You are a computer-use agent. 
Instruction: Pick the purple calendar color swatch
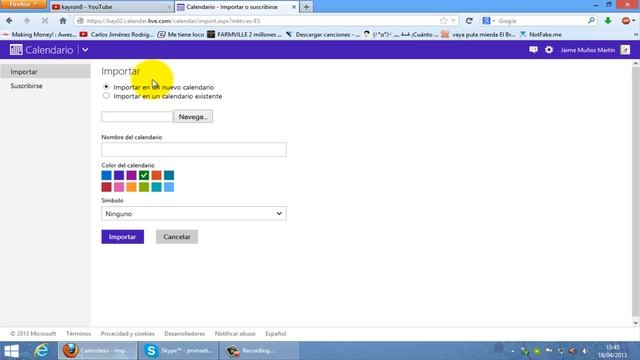tap(131, 175)
